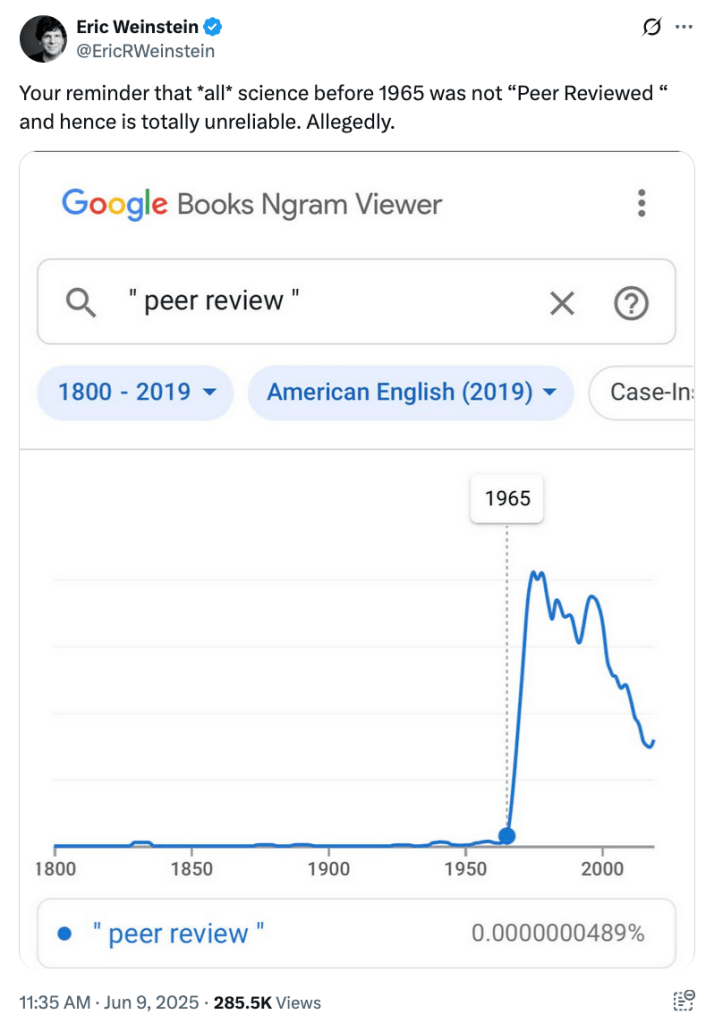Select the "peer review" legend label
This screenshot has width=714, height=1023.
click(178, 934)
